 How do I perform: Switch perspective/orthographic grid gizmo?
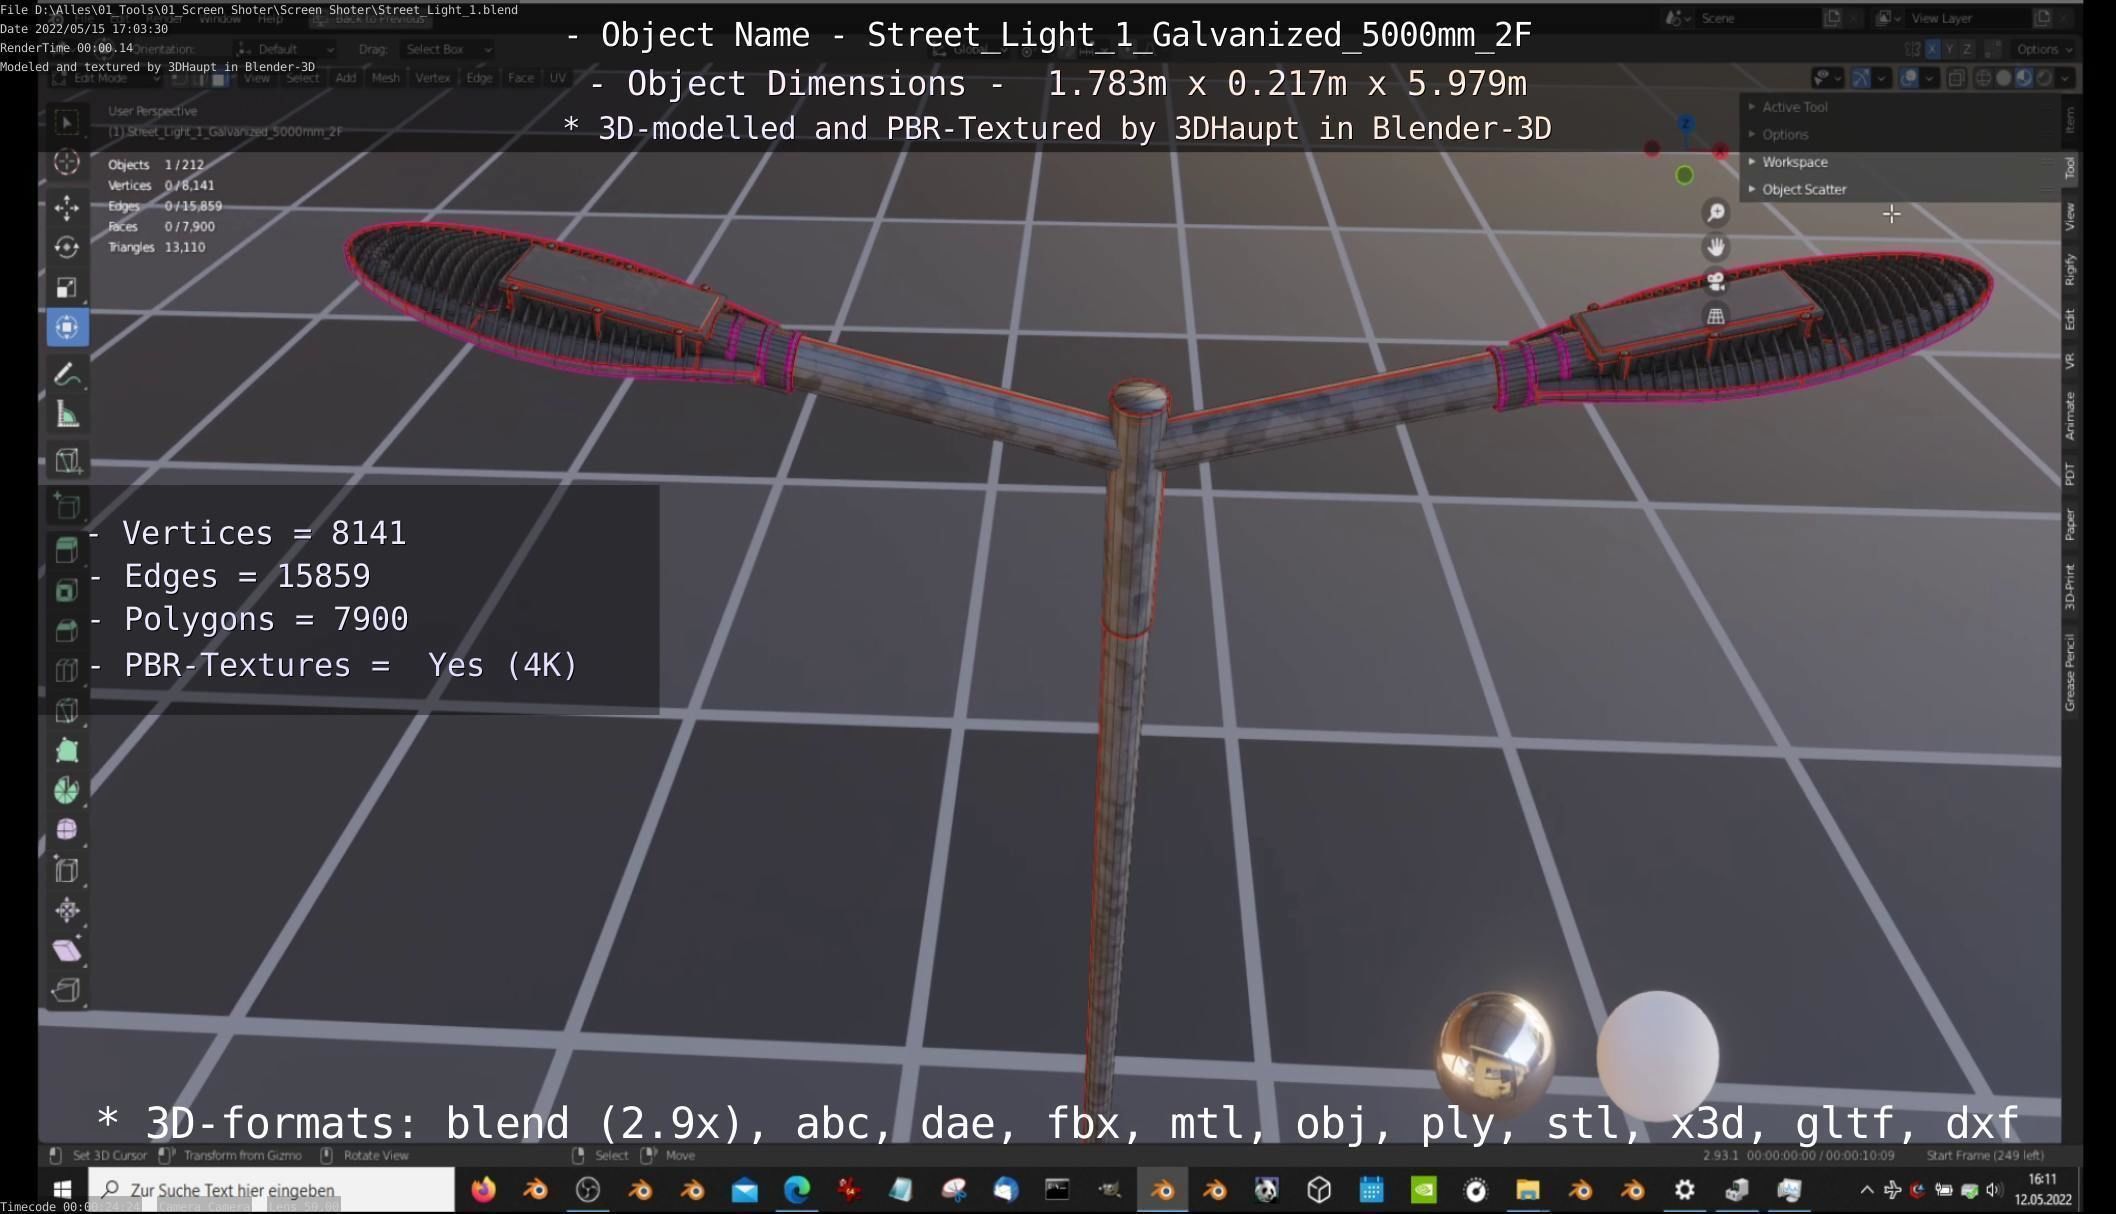(1715, 316)
